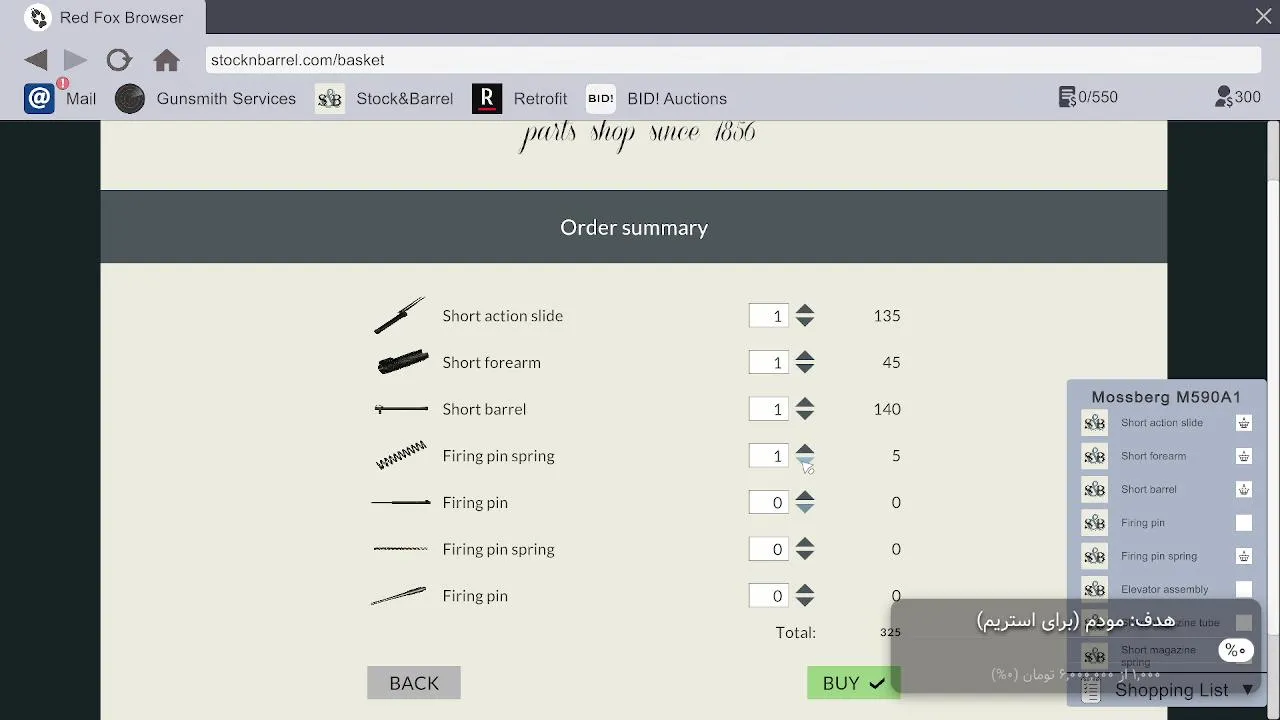This screenshot has height=720, width=1280.
Task: Click the BUY button
Action: coord(854,683)
